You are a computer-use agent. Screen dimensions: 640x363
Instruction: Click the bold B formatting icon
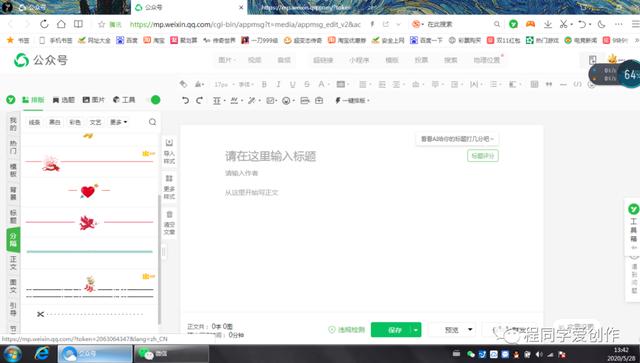264,84
